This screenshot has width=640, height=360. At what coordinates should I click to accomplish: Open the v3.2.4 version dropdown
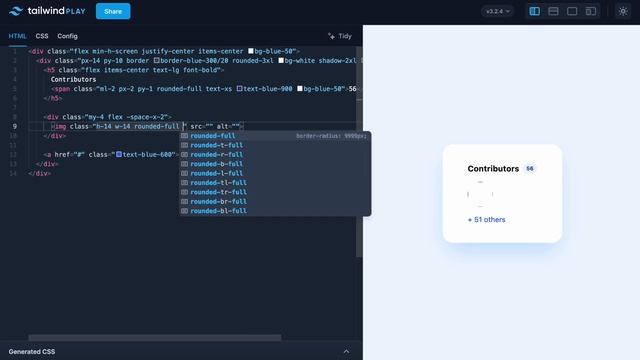(x=498, y=11)
